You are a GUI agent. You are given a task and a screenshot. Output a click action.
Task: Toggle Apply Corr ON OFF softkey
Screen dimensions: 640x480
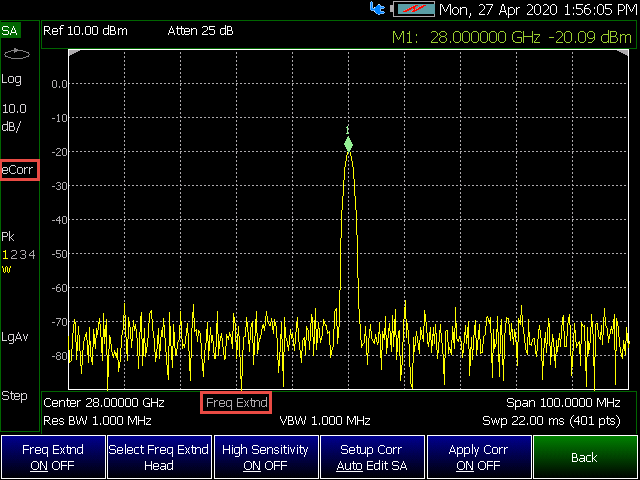click(x=478, y=457)
